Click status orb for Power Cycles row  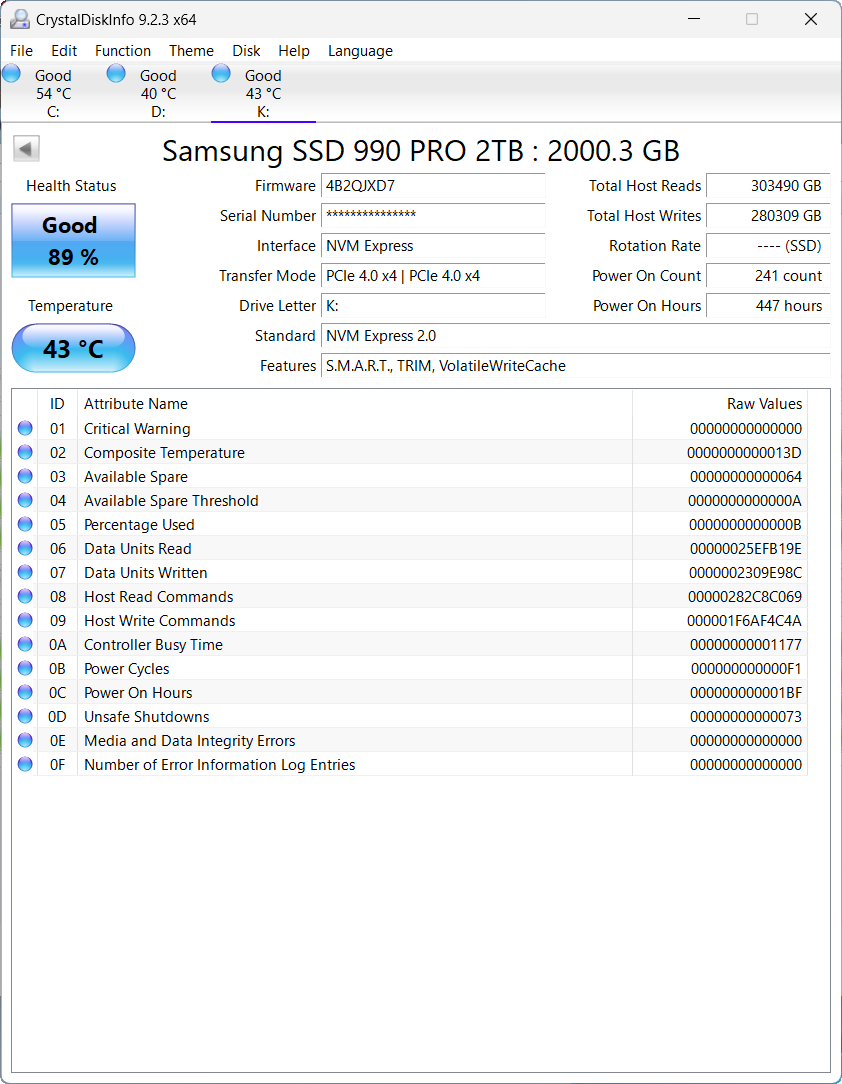click(x=25, y=669)
